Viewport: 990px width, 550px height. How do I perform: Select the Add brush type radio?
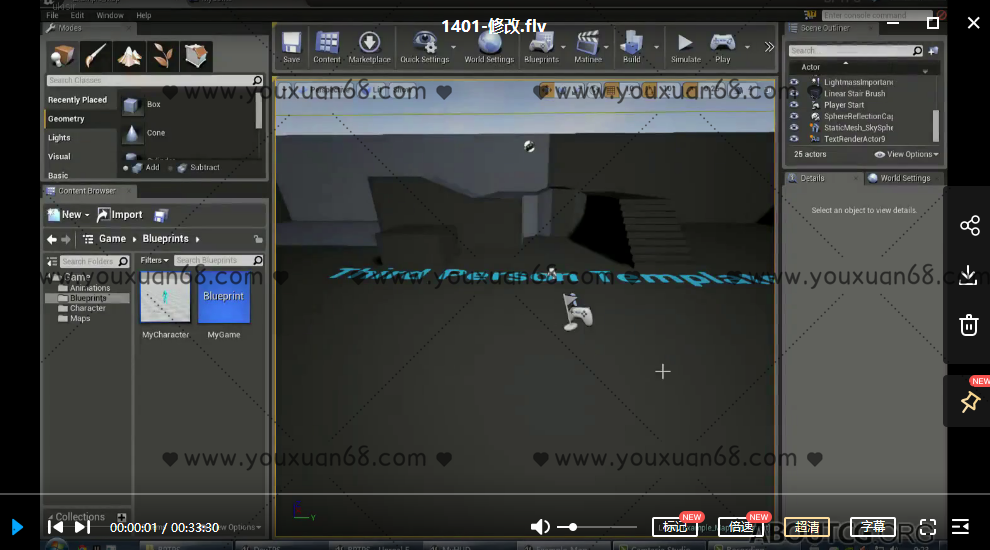coord(126,168)
